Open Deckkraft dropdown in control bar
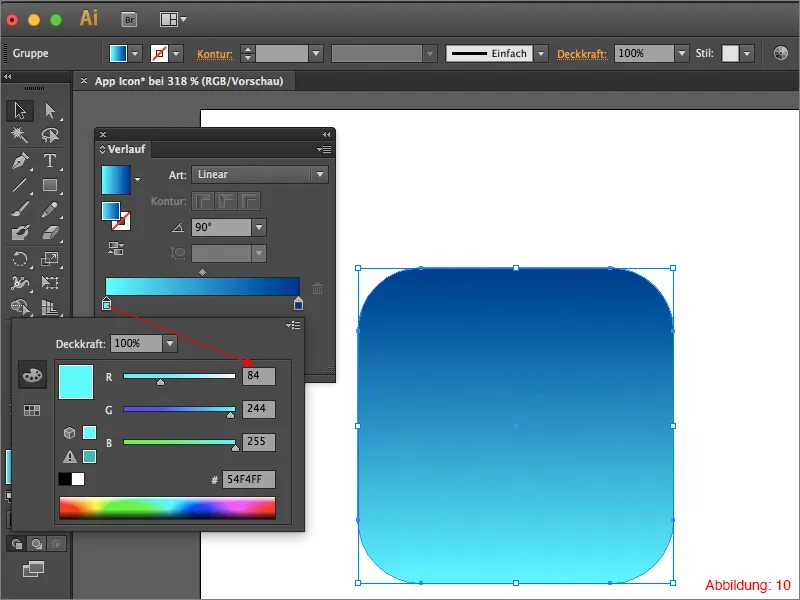 (682, 53)
